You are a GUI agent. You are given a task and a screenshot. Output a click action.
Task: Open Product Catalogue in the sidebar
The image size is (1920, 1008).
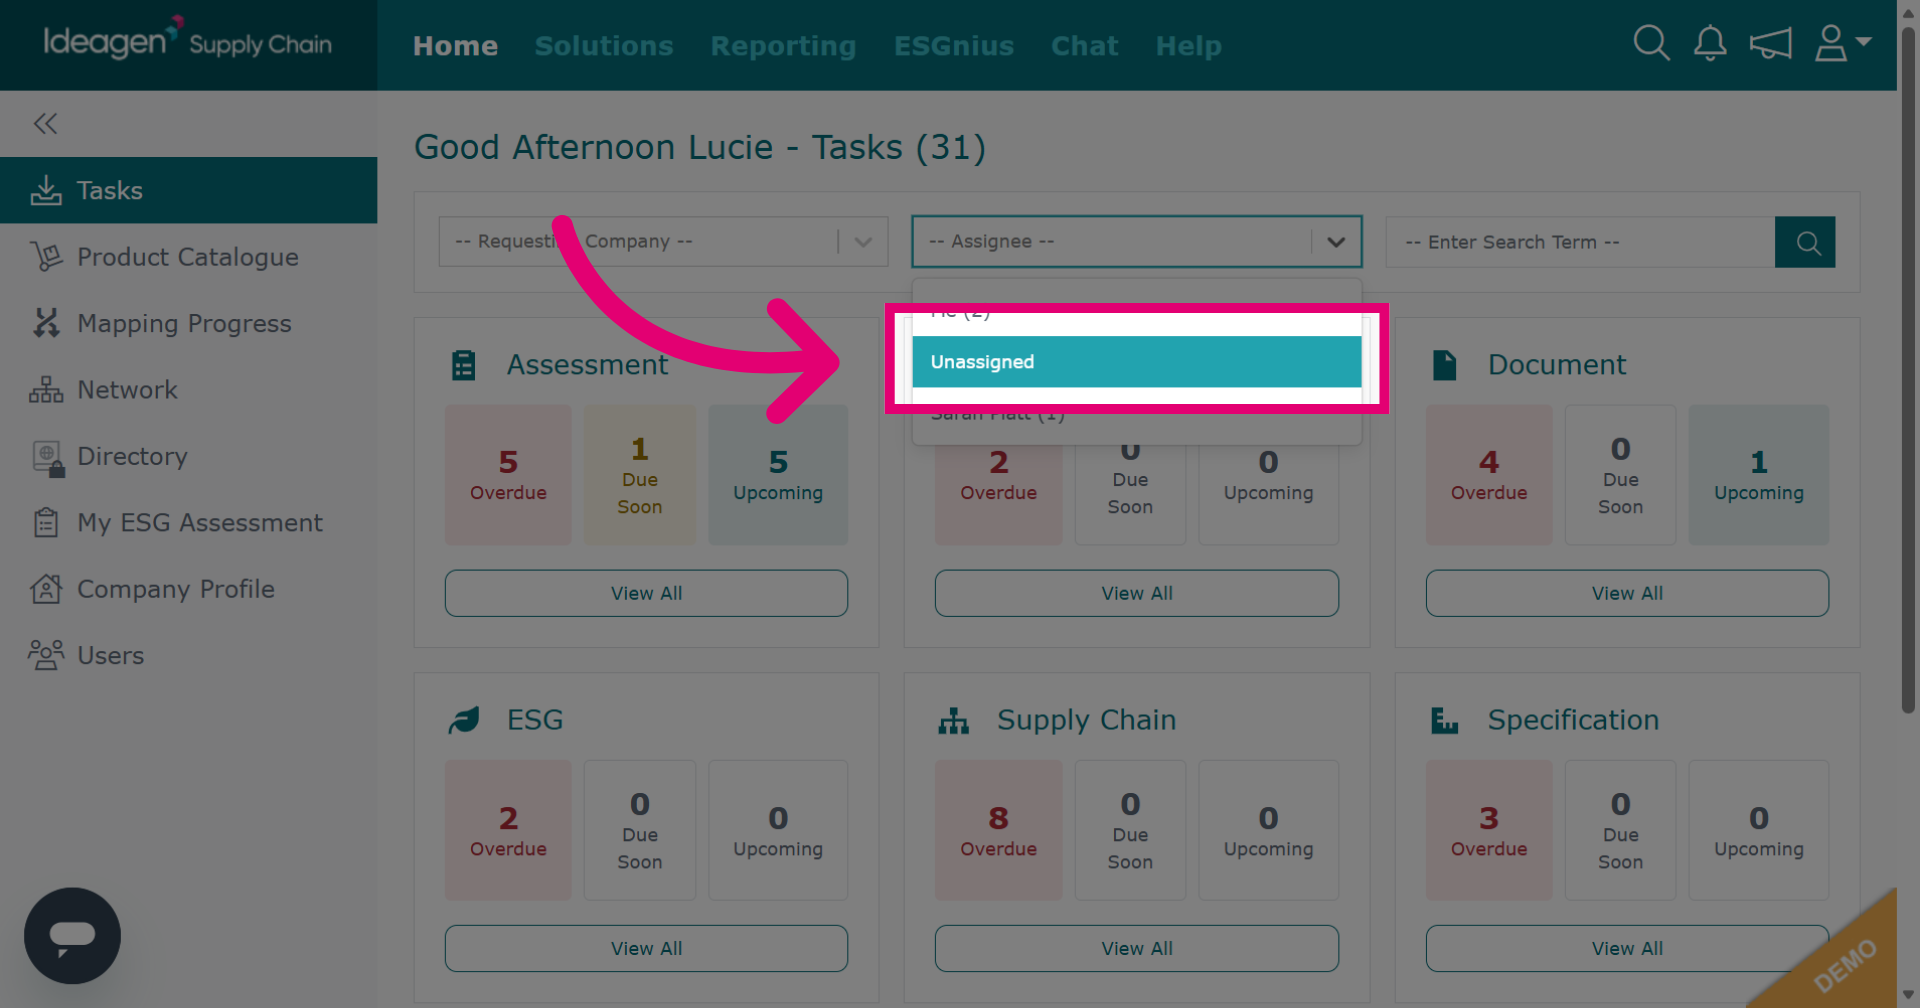tap(188, 257)
